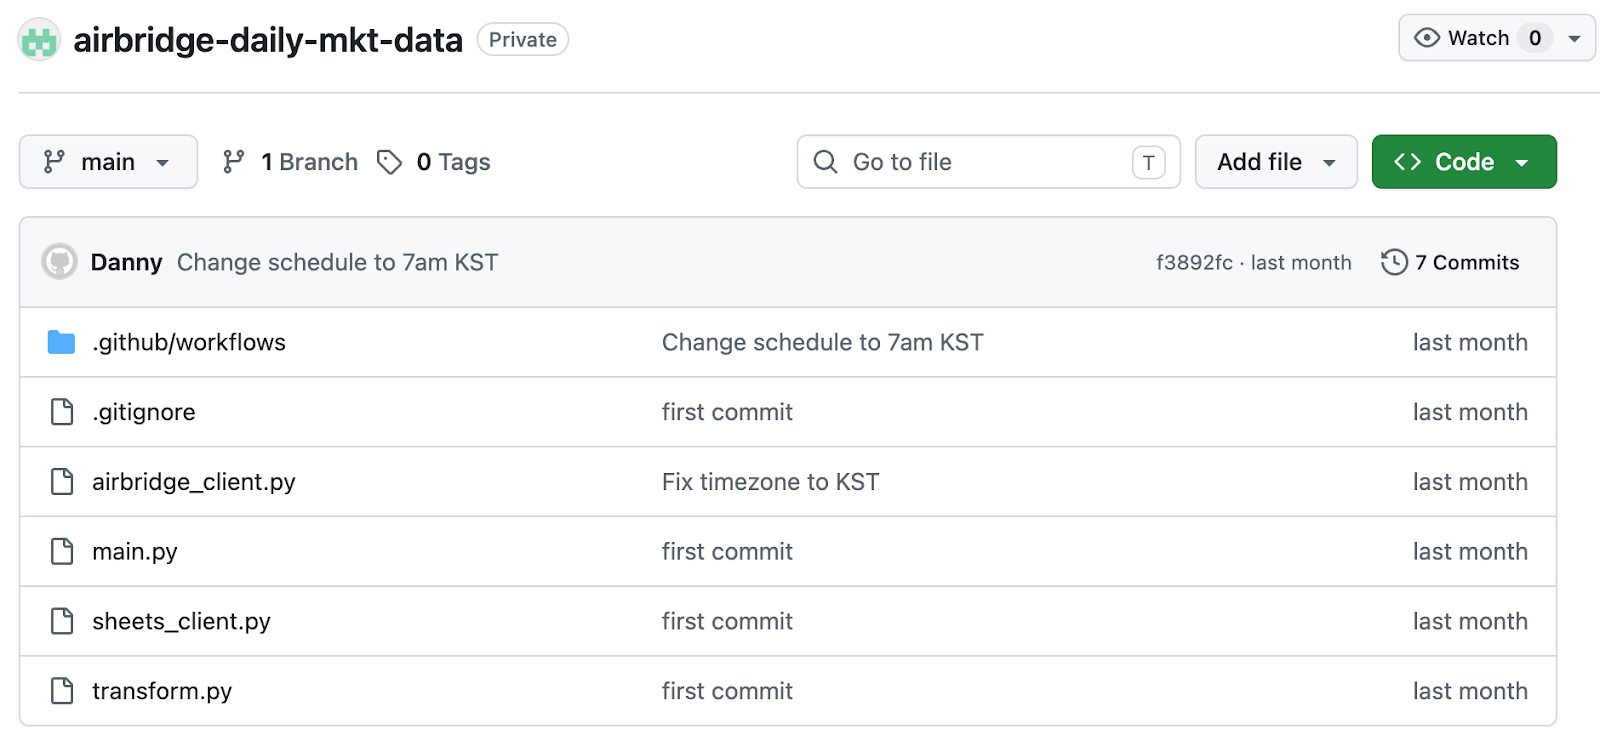This screenshot has width=1600, height=735.
Task: Open first commit message in the main.py row
Action: click(727, 552)
